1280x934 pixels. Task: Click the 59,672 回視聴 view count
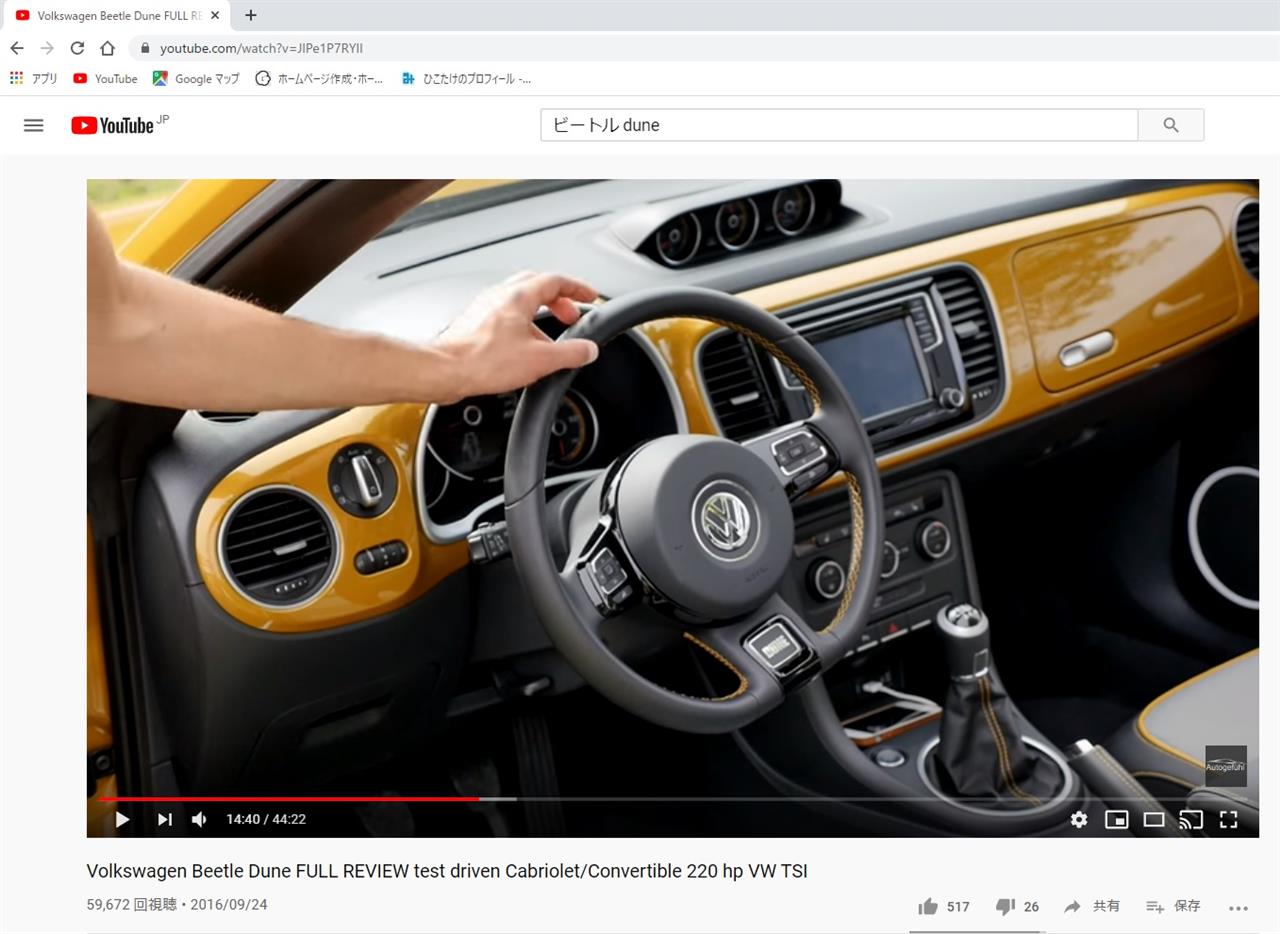pos(131,904)
